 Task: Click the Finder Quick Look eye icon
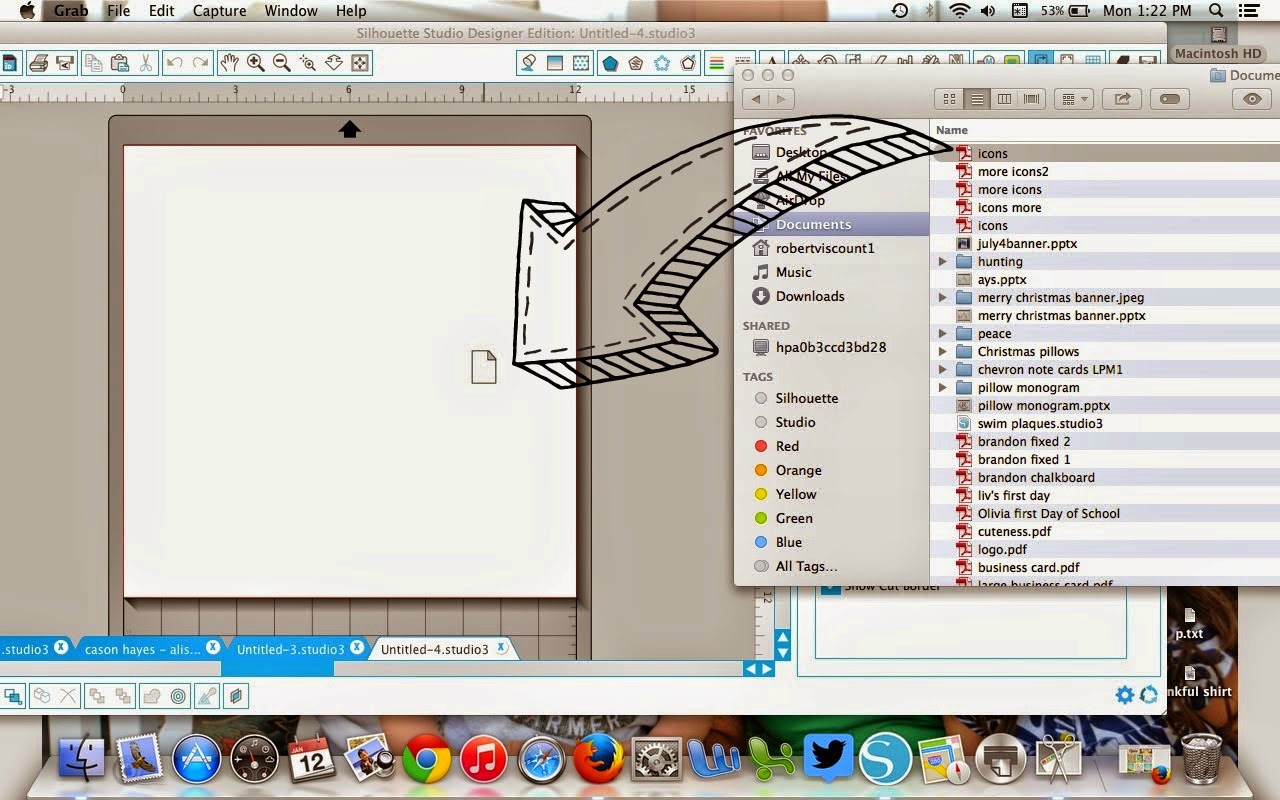point(1252,99)
